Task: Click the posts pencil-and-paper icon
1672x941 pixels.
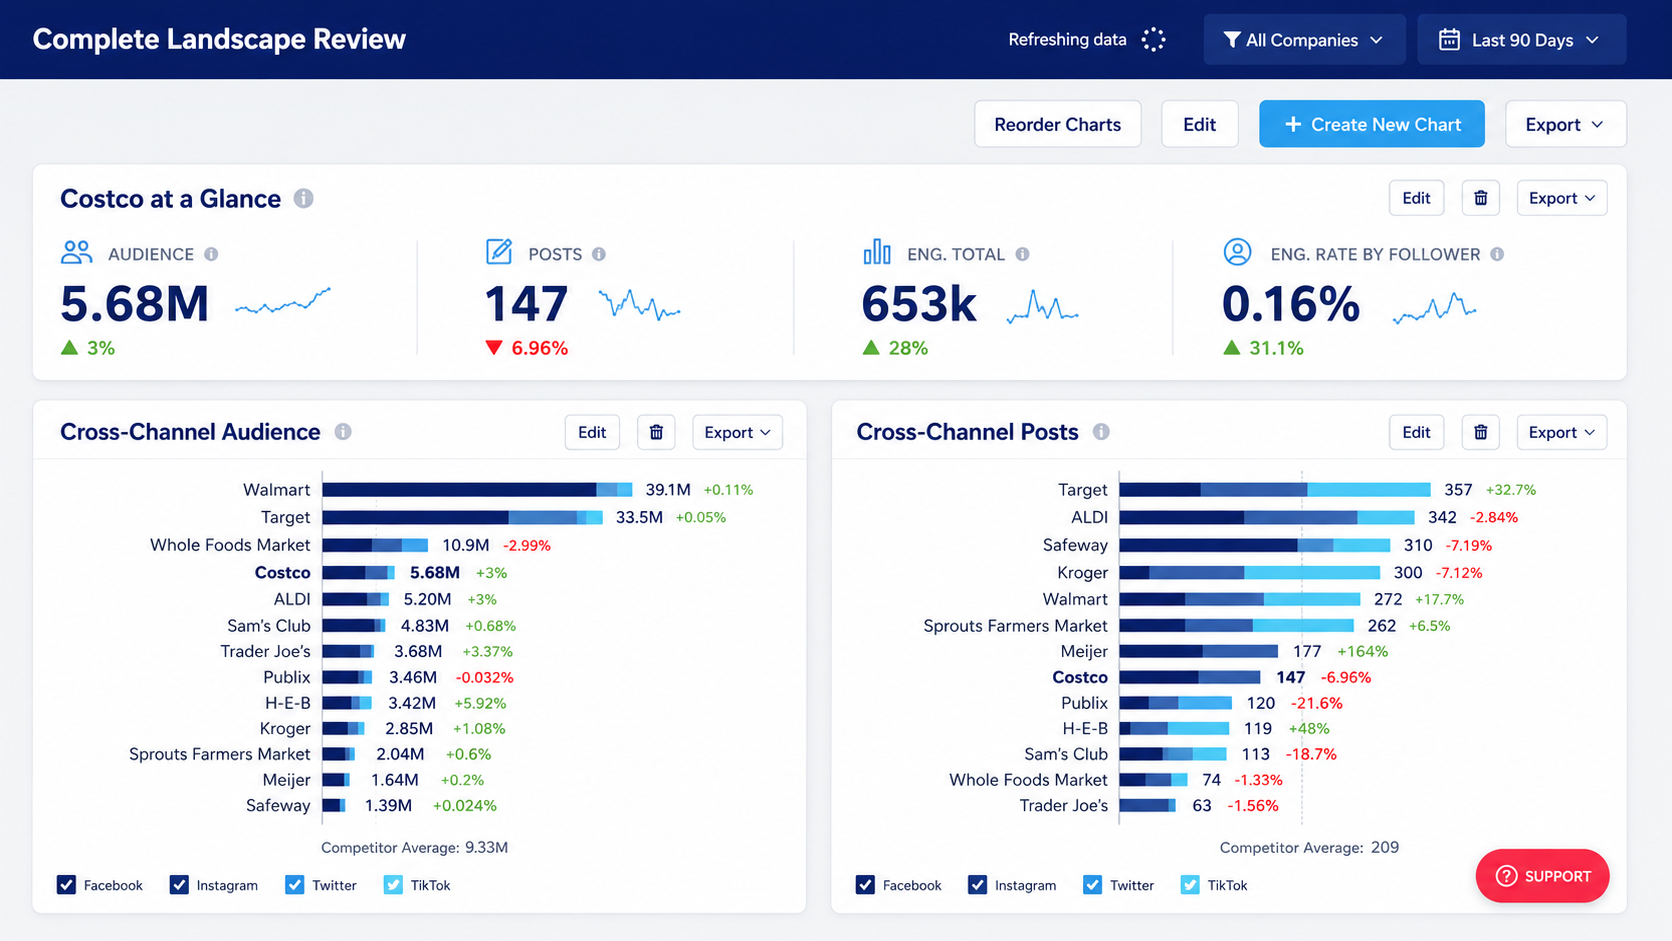Action: pyautogui.click(x=499, y=251)
